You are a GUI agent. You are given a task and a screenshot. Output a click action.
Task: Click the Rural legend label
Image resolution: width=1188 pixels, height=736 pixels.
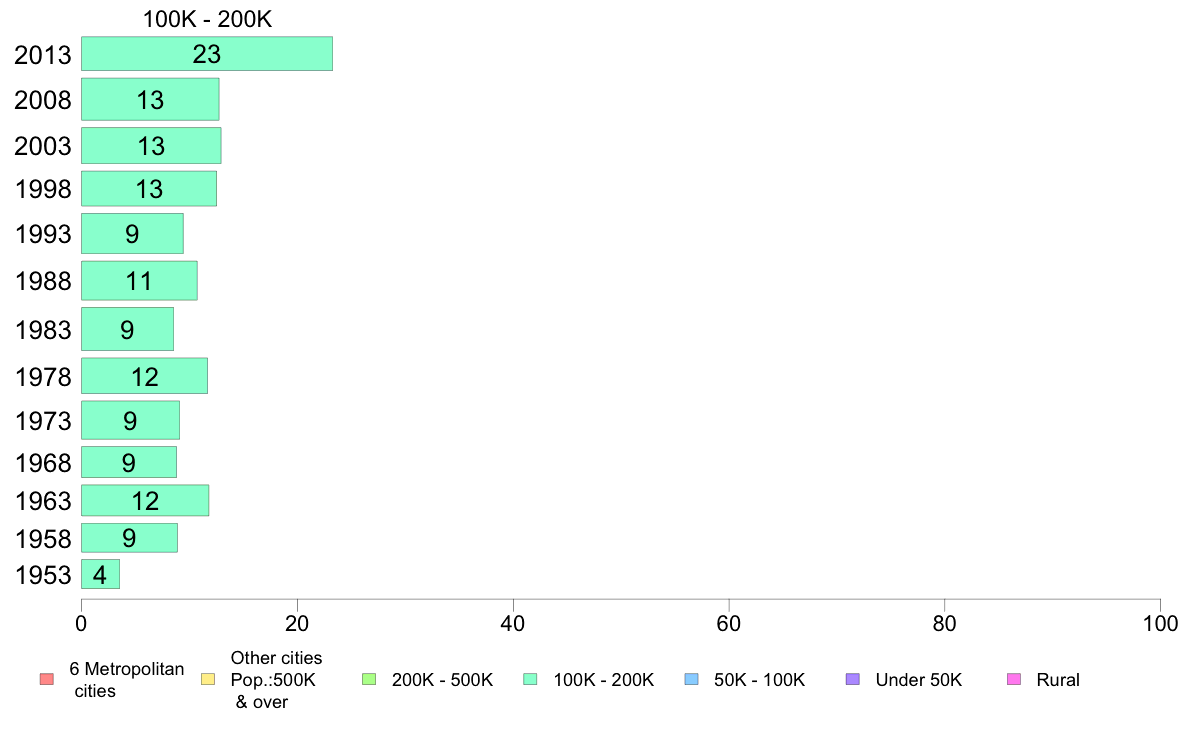[1058, 680]
